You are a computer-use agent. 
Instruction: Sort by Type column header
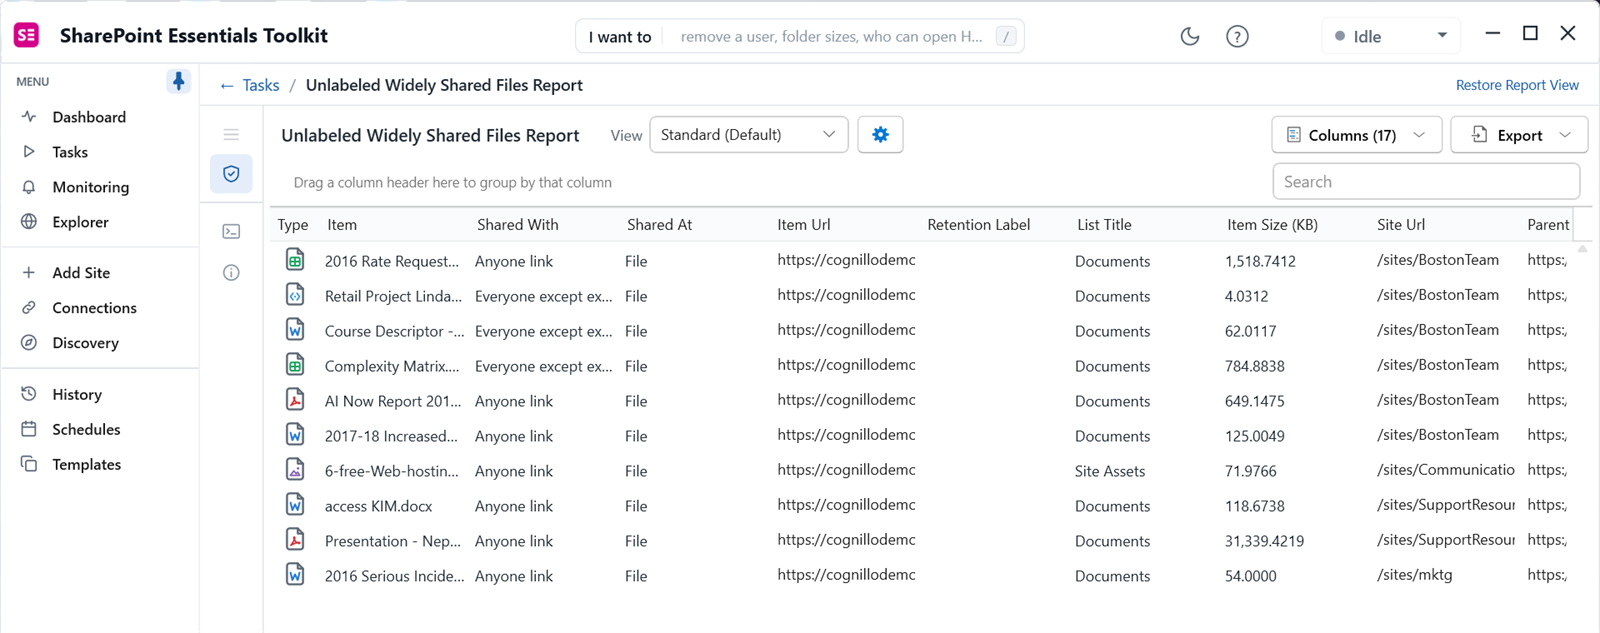coord(293,225)
